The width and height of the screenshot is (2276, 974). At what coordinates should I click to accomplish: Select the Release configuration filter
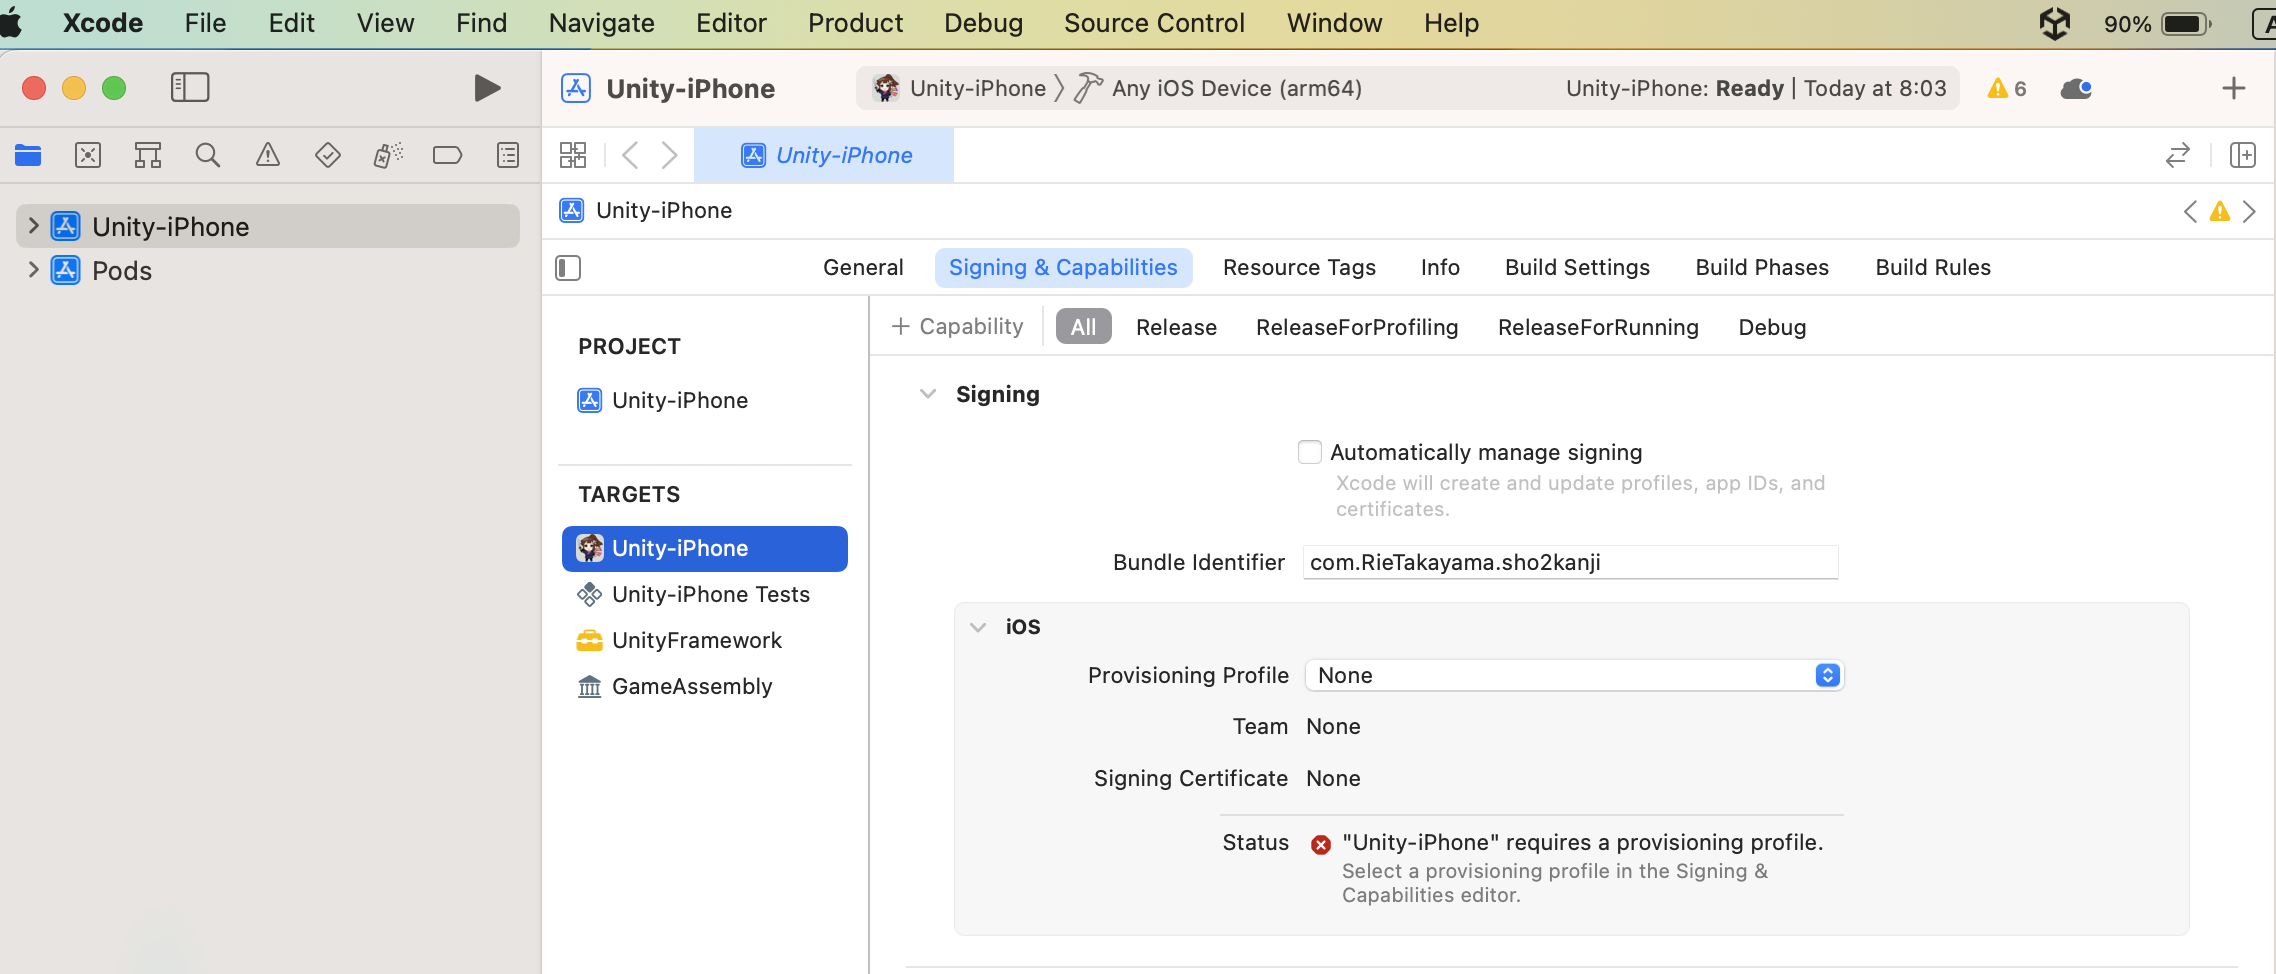point(1175,326)
